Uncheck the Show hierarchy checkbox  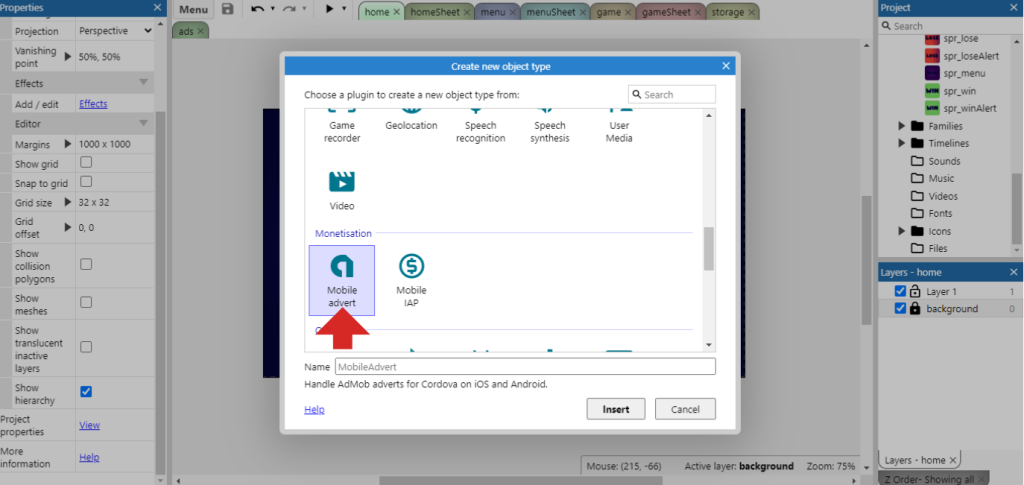point(86,390)
